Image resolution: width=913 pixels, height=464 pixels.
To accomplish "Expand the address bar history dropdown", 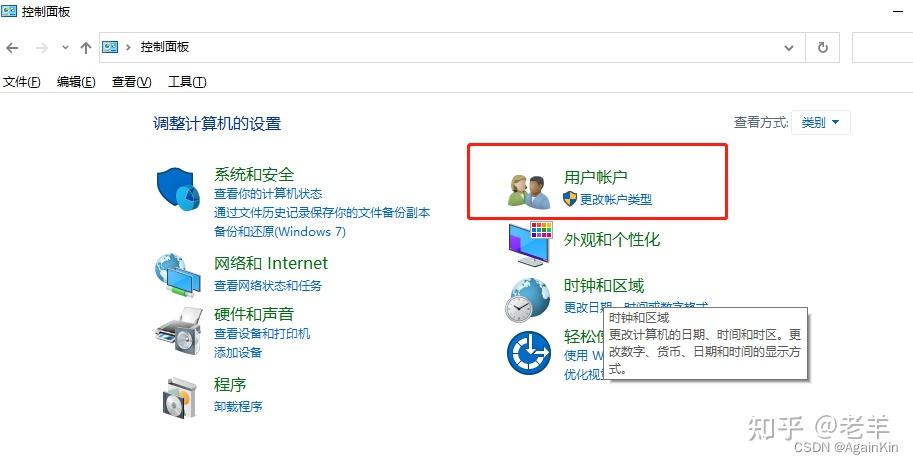I will [789, 48].
